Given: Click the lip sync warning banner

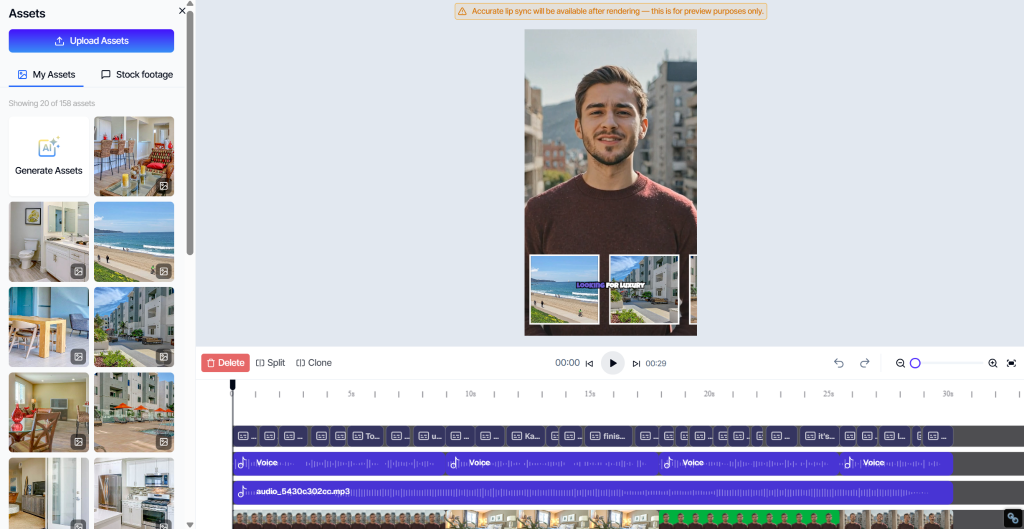Looking at the screenshot, I should tap(611, 11).
